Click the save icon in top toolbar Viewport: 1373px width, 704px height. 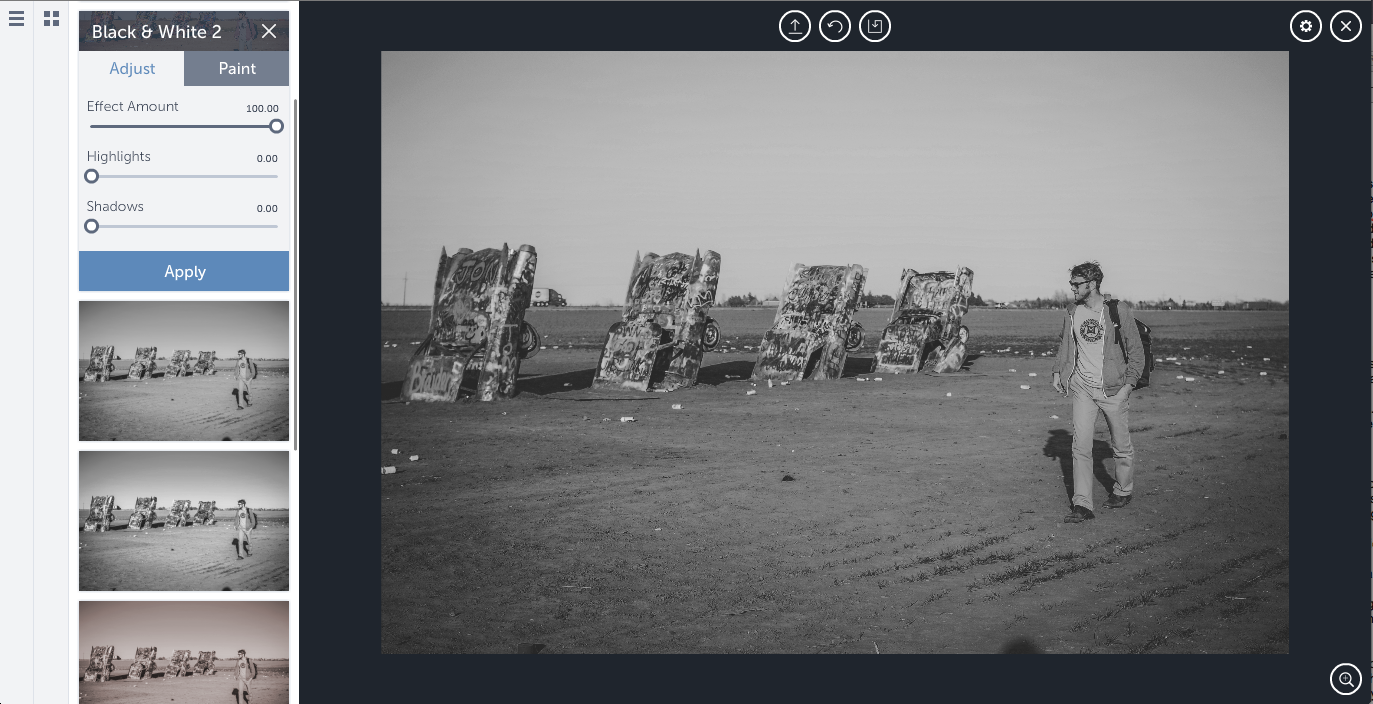(875, 26)
